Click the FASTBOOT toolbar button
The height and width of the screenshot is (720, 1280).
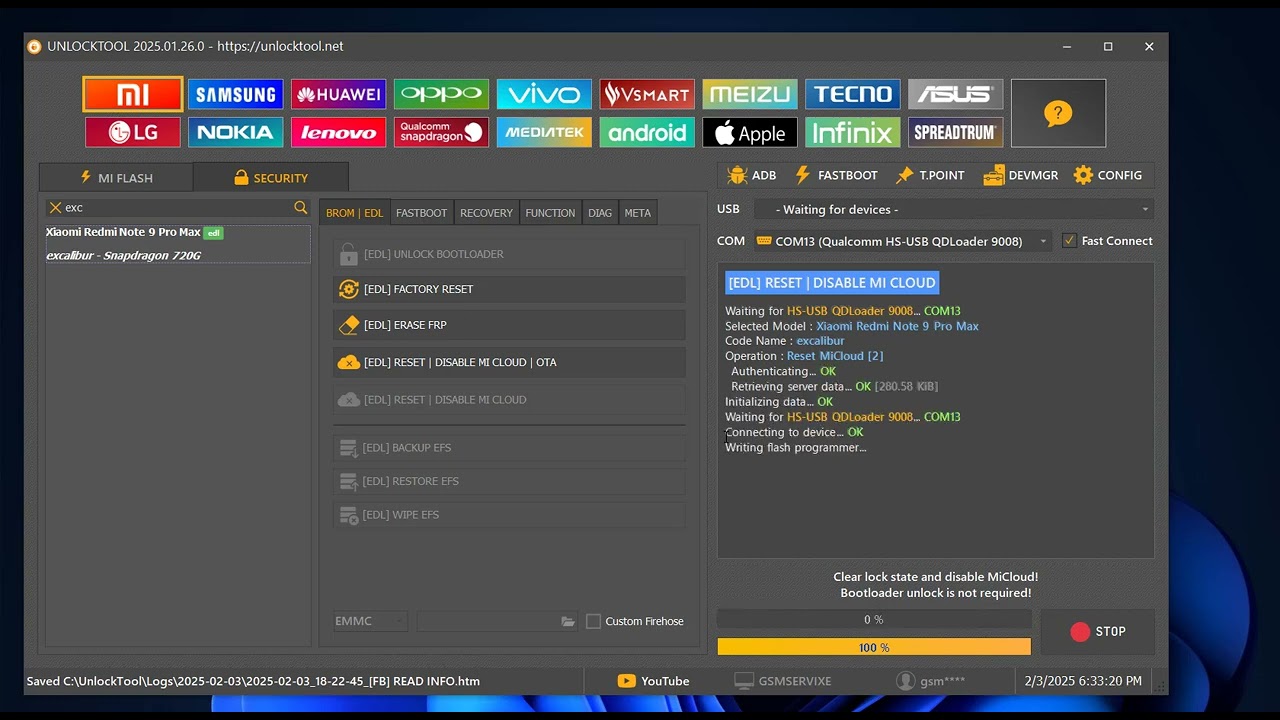tap(836, 175)
